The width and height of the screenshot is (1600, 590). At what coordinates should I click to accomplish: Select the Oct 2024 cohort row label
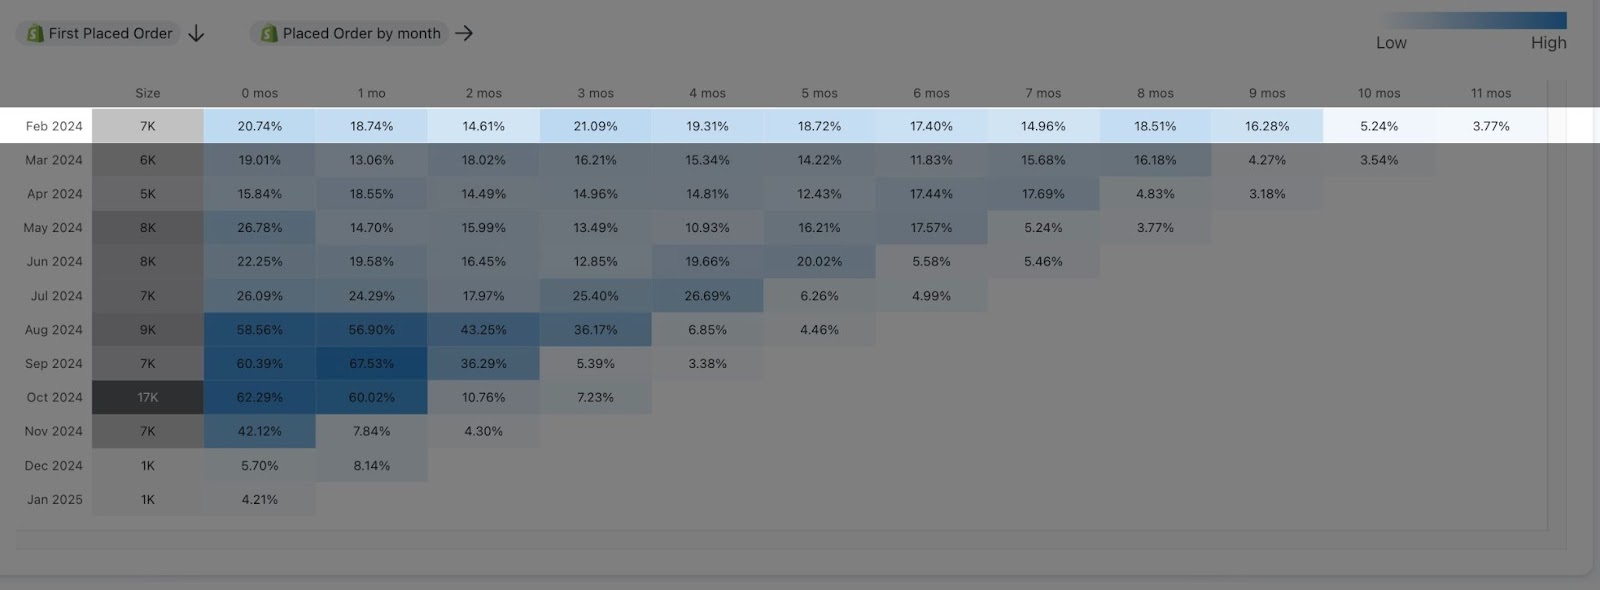54,397
